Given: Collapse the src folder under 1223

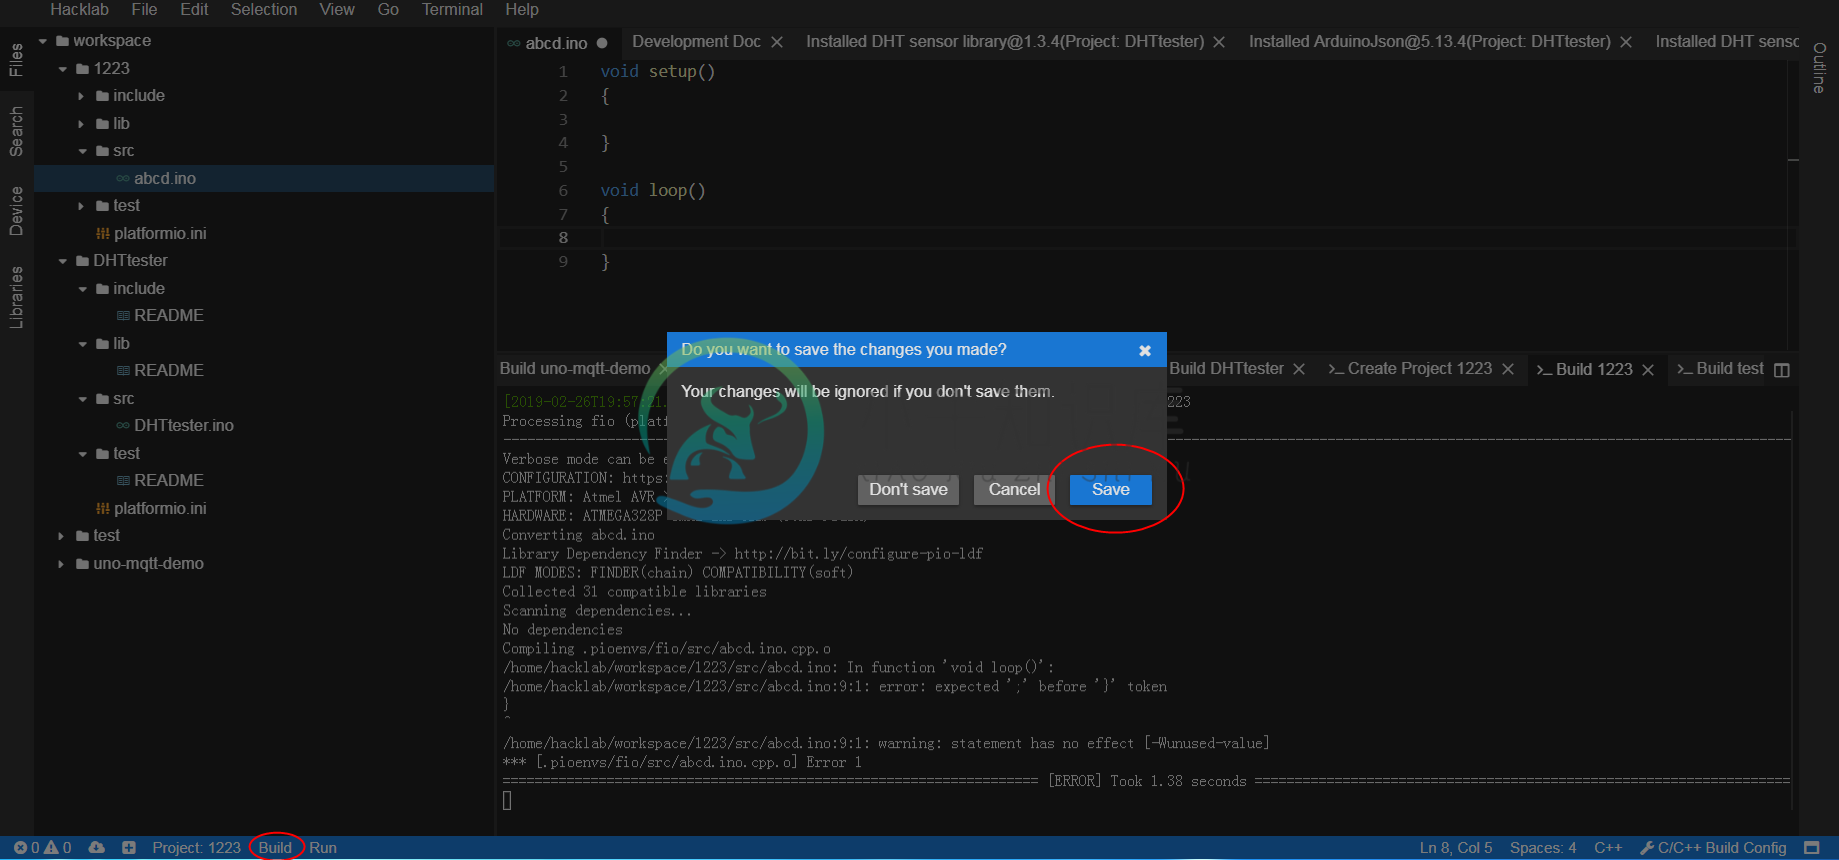Looking at the screenshot, I should [x=82, y=151].
